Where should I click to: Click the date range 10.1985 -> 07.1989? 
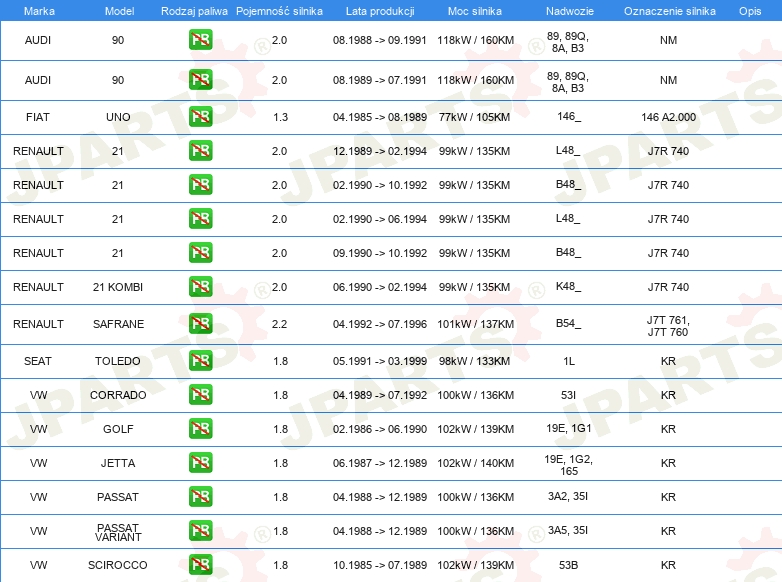pos(380,565)
